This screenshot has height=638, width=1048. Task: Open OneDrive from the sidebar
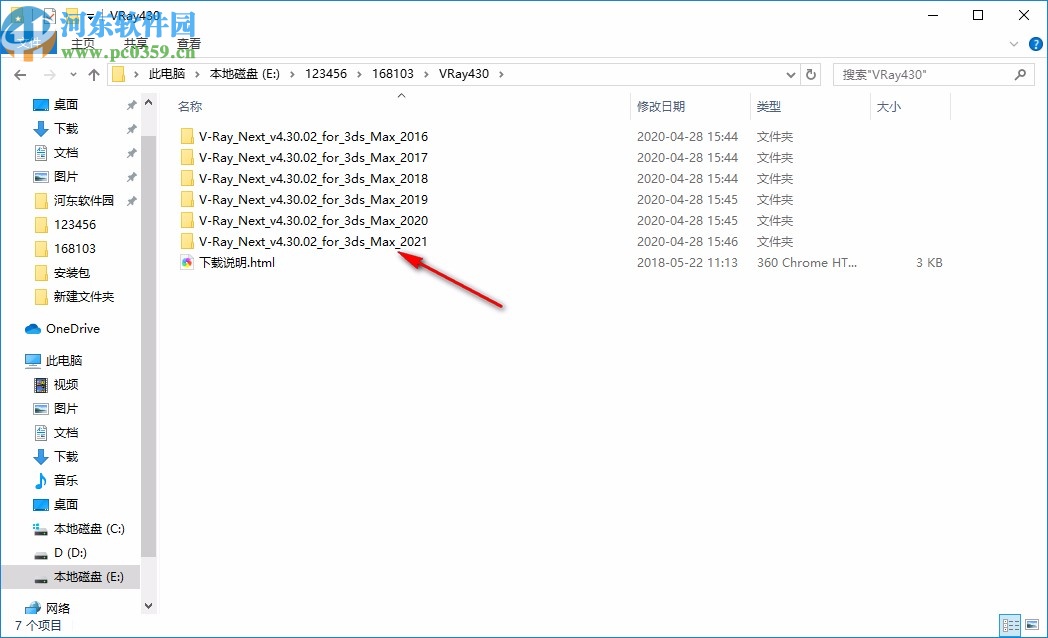[x=72, y=328]
